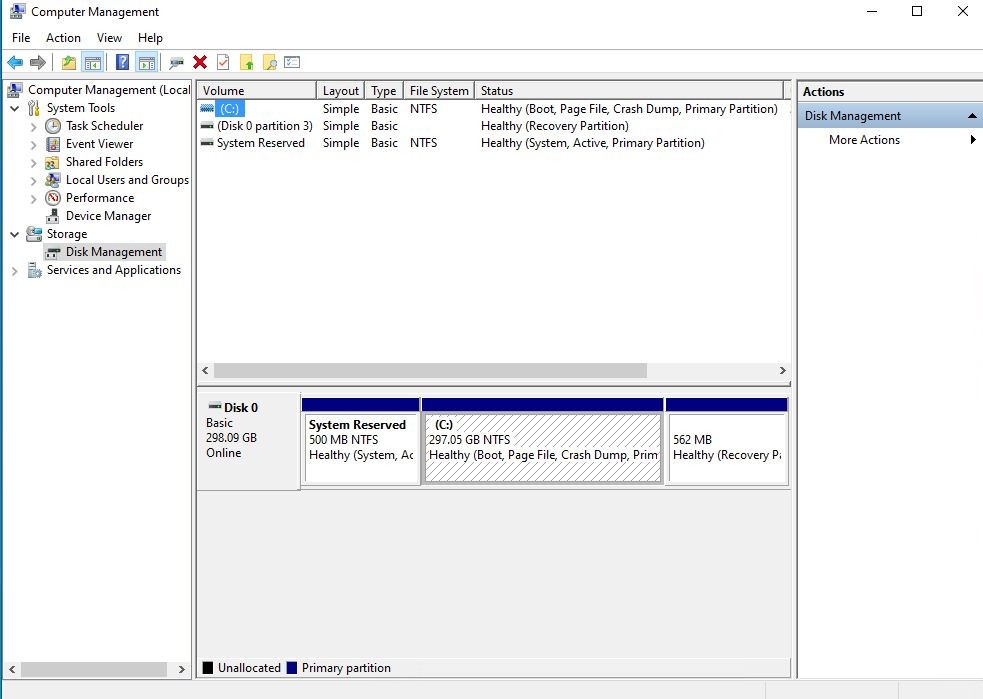Screen dimensions: 983x699
Task: Click the red X Delete icon
Action: click(x=200, y=62)
